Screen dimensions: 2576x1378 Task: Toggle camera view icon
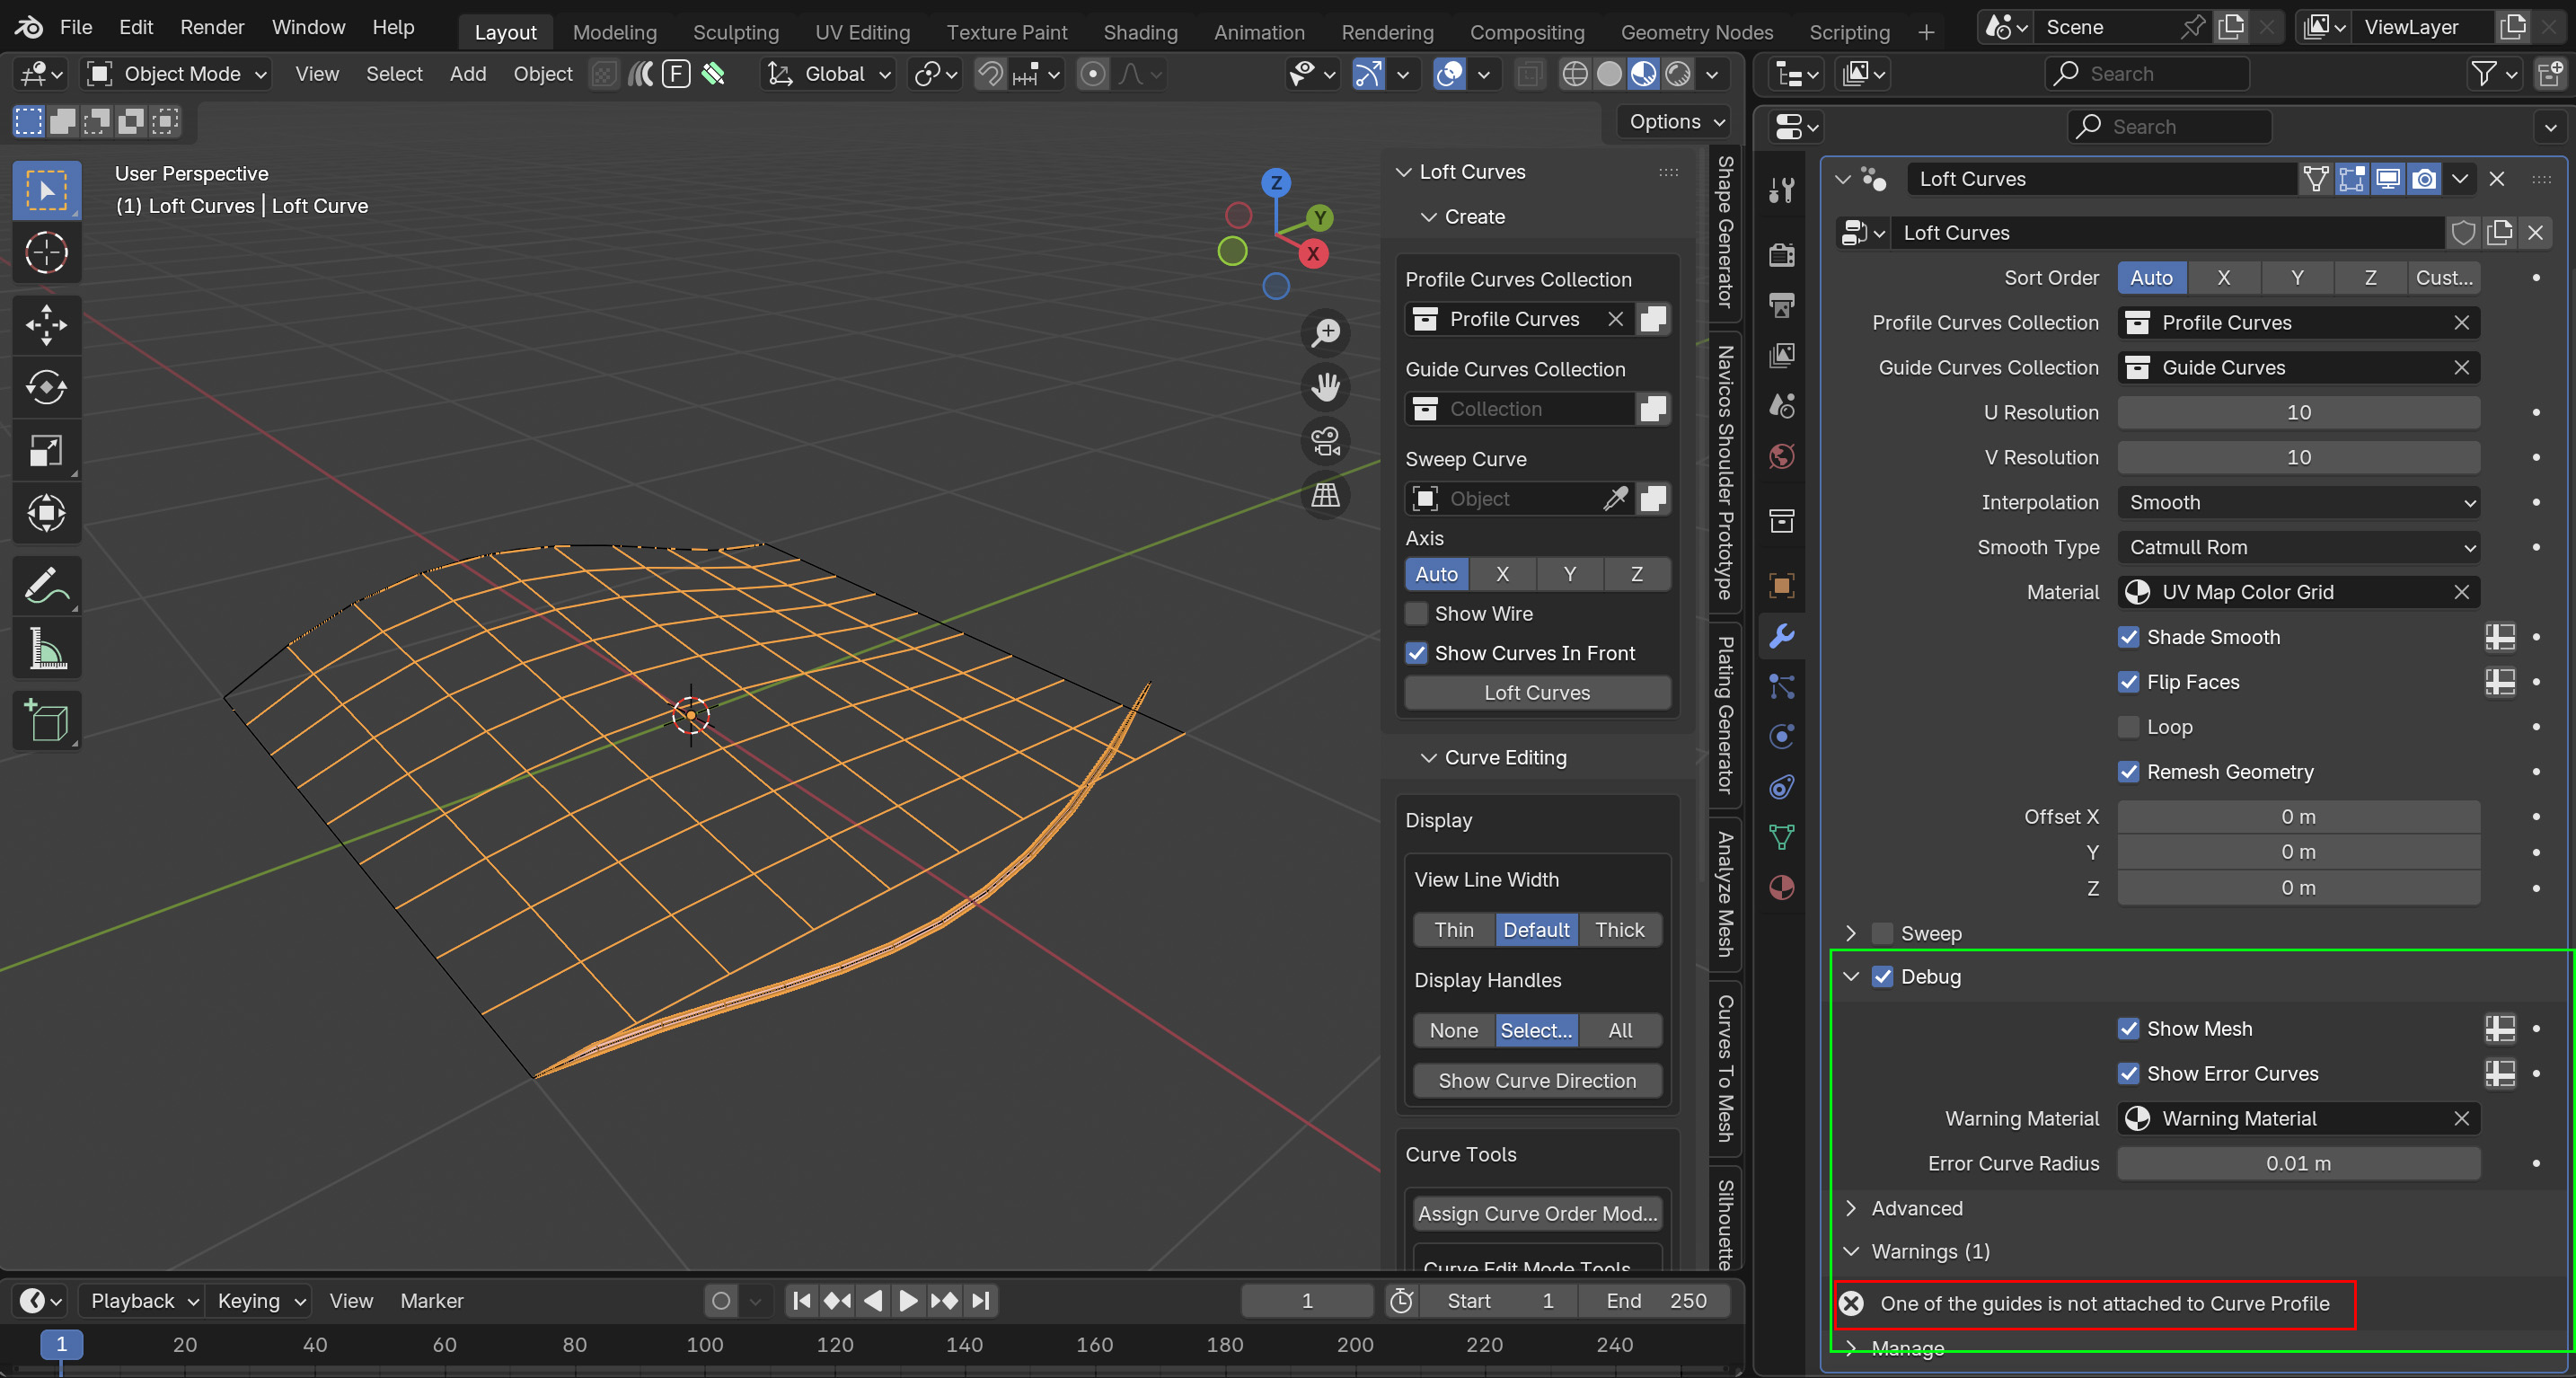pyautogui.click(x=1326, y=441)
